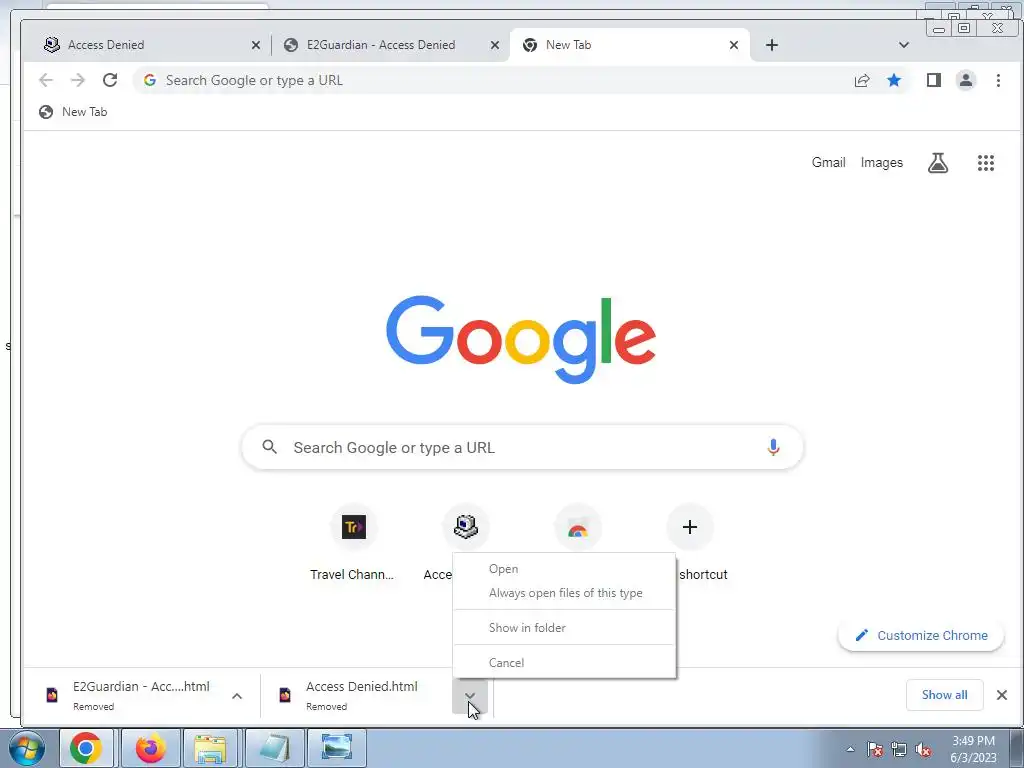Viewport: 1024px width, 768px height.
Task: Open the Travel Channel shortcut tile
Action: 353,527
